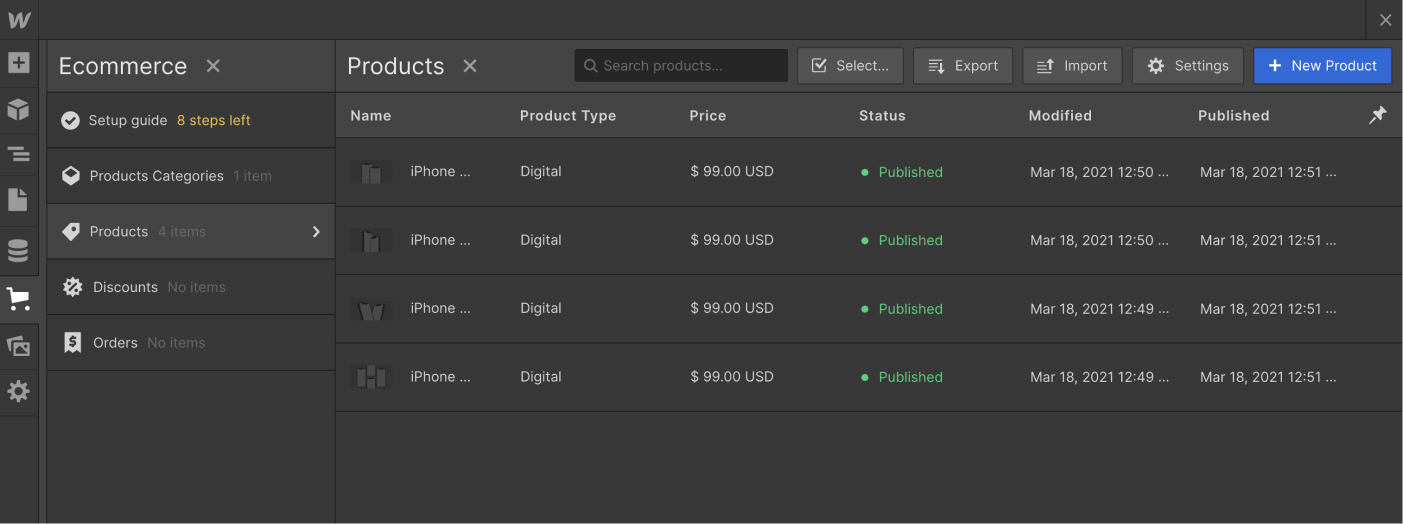Image resolution: width=1403 pixels, height=524 pixels.
Task: Open Discounts section in Ecommerce panel
Action: (125, 287)
